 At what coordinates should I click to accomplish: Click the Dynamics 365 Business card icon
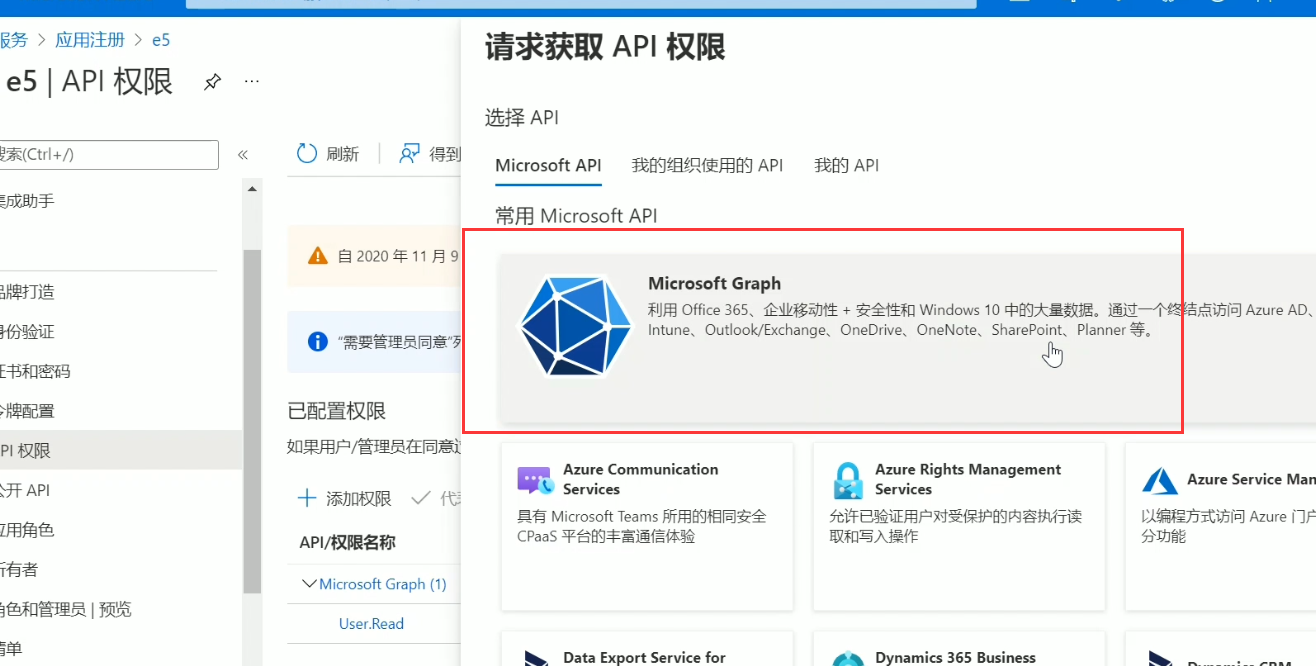(848, 658)
